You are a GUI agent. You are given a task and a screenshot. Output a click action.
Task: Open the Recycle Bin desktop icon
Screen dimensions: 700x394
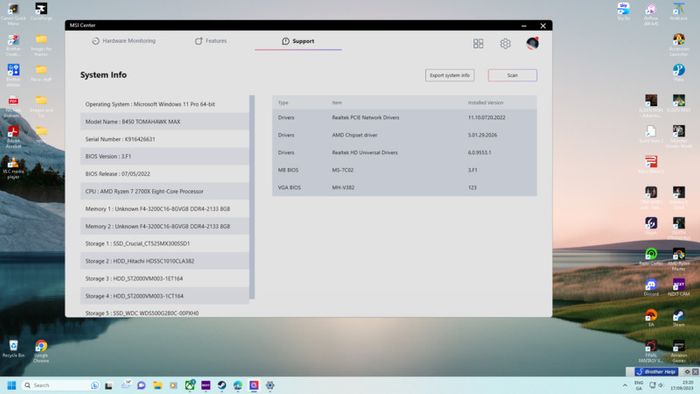[13, 349]
